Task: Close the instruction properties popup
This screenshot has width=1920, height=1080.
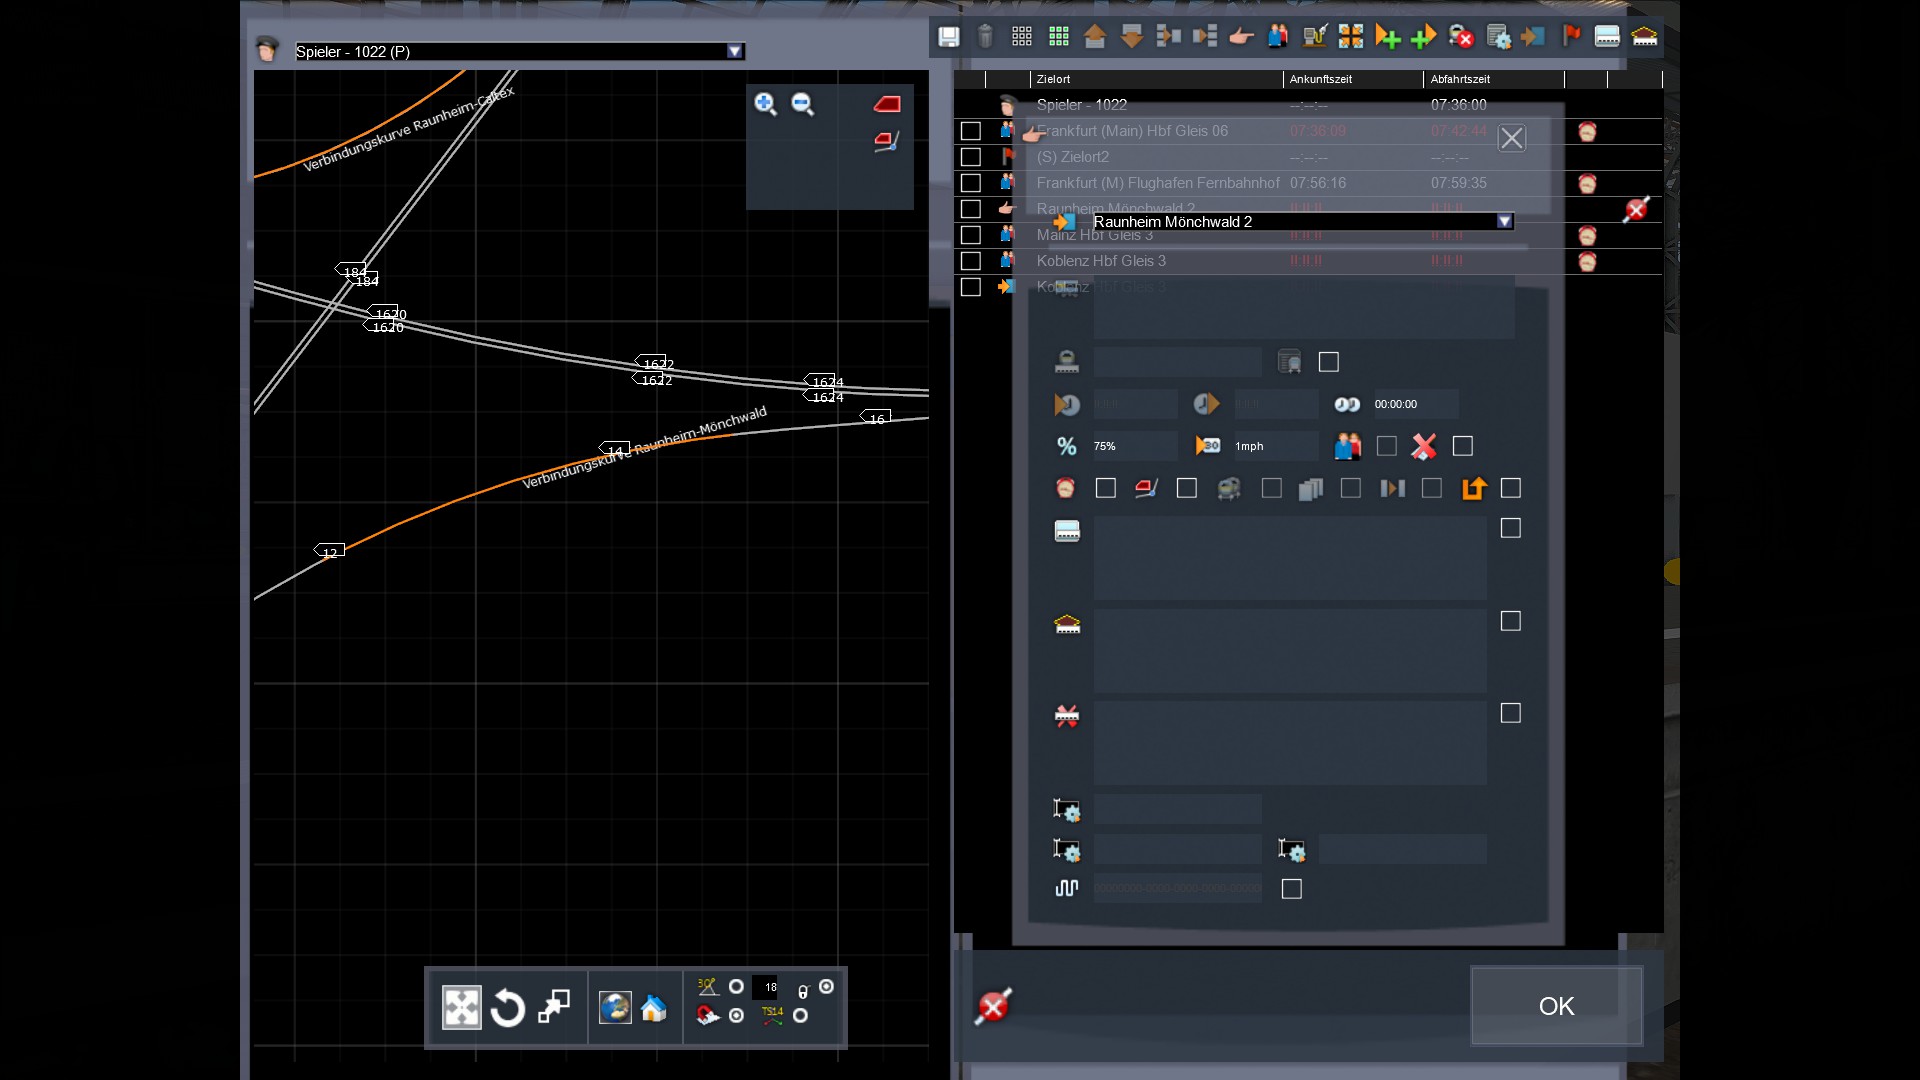Action: point(1511,138)
